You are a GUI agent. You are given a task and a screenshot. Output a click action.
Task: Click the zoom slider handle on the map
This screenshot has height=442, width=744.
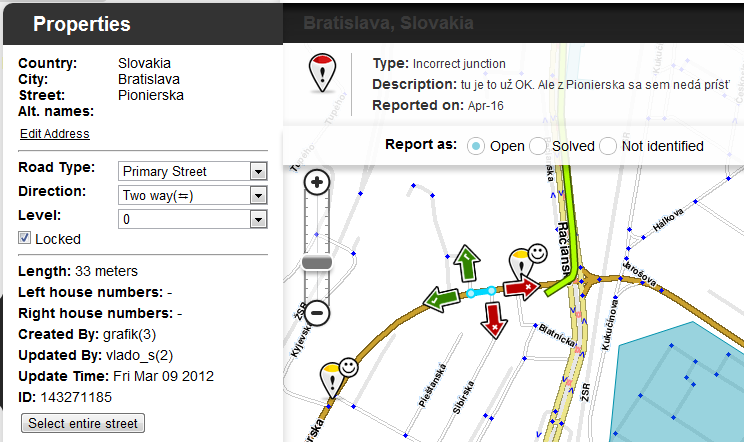[x=316, y=262]
